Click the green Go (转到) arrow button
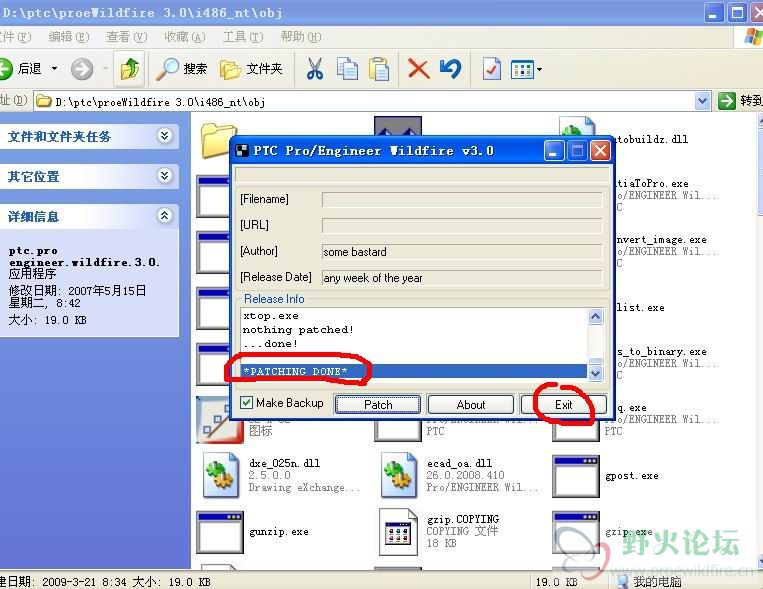The height and width of the screenshot is (589, 763). click(x=727, y=101)
